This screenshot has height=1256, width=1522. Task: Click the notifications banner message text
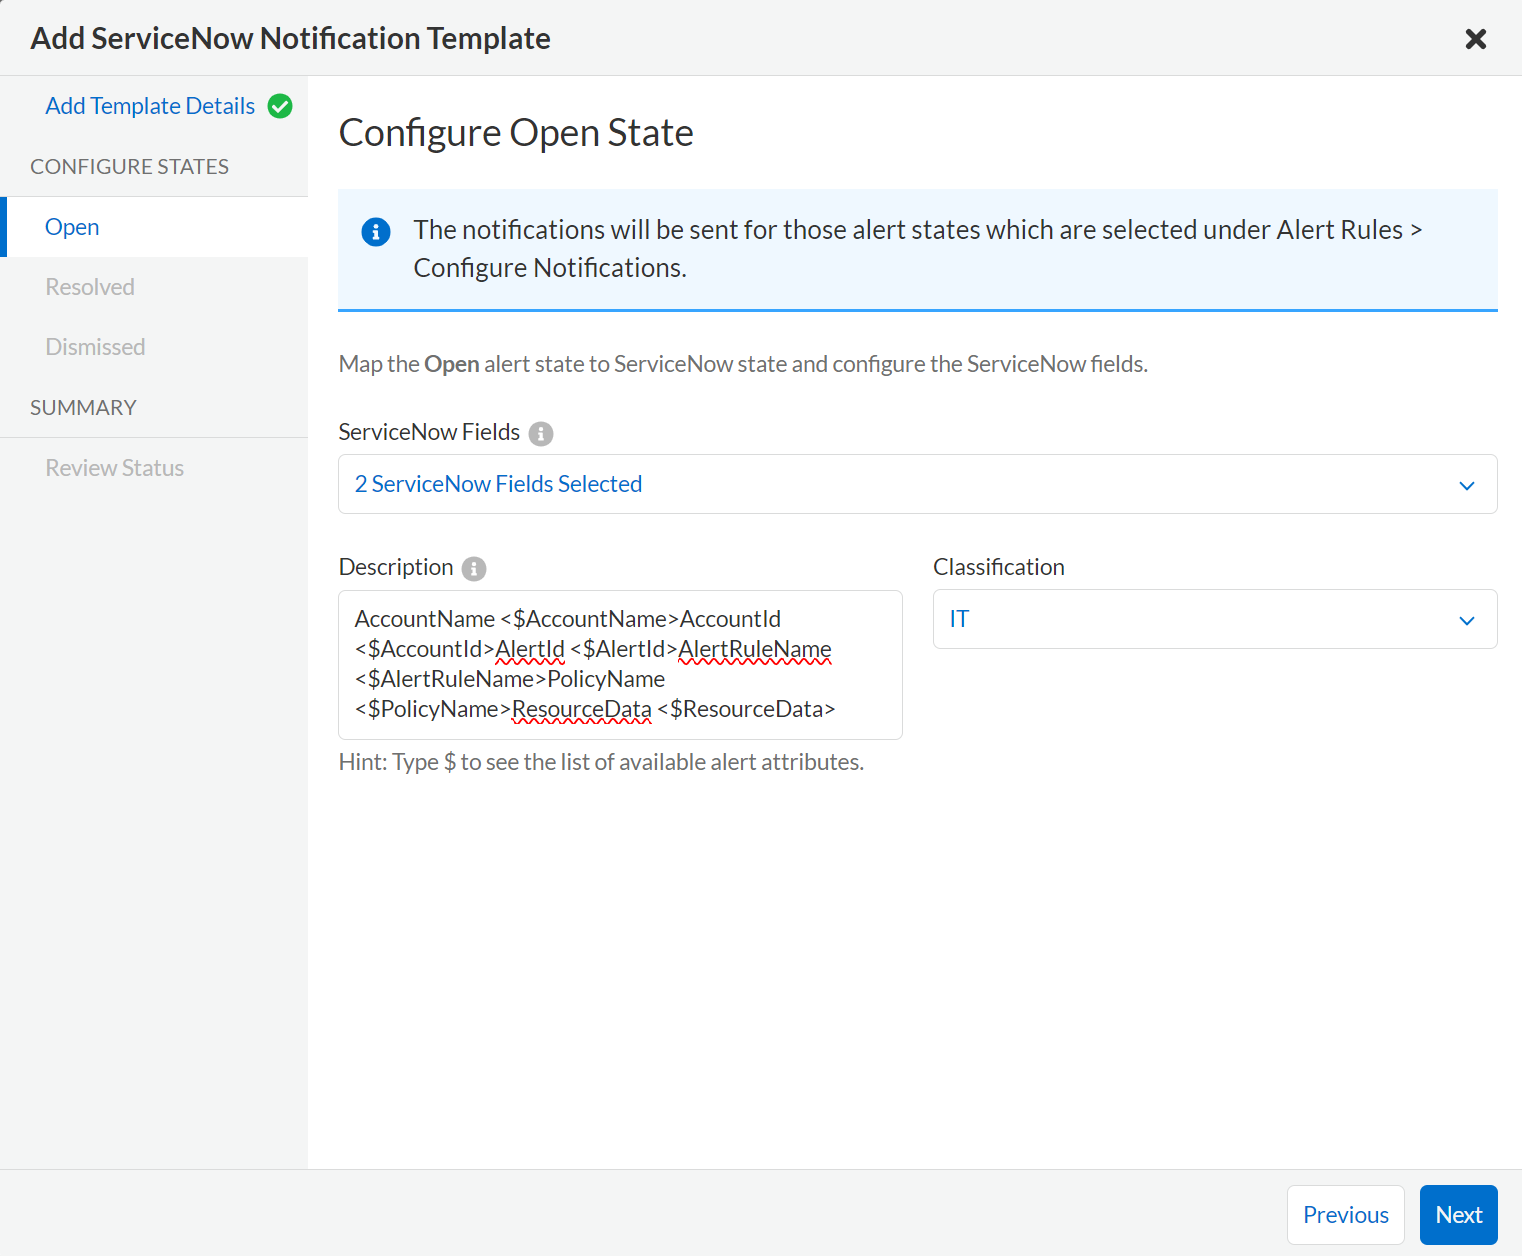pyautogui.click(x=917, y=249)
